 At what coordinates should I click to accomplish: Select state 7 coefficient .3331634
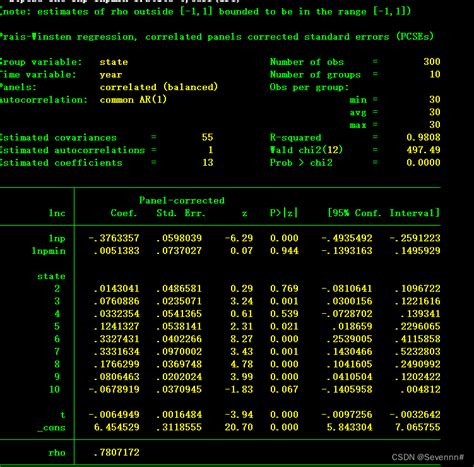click(x=116, y=352)
